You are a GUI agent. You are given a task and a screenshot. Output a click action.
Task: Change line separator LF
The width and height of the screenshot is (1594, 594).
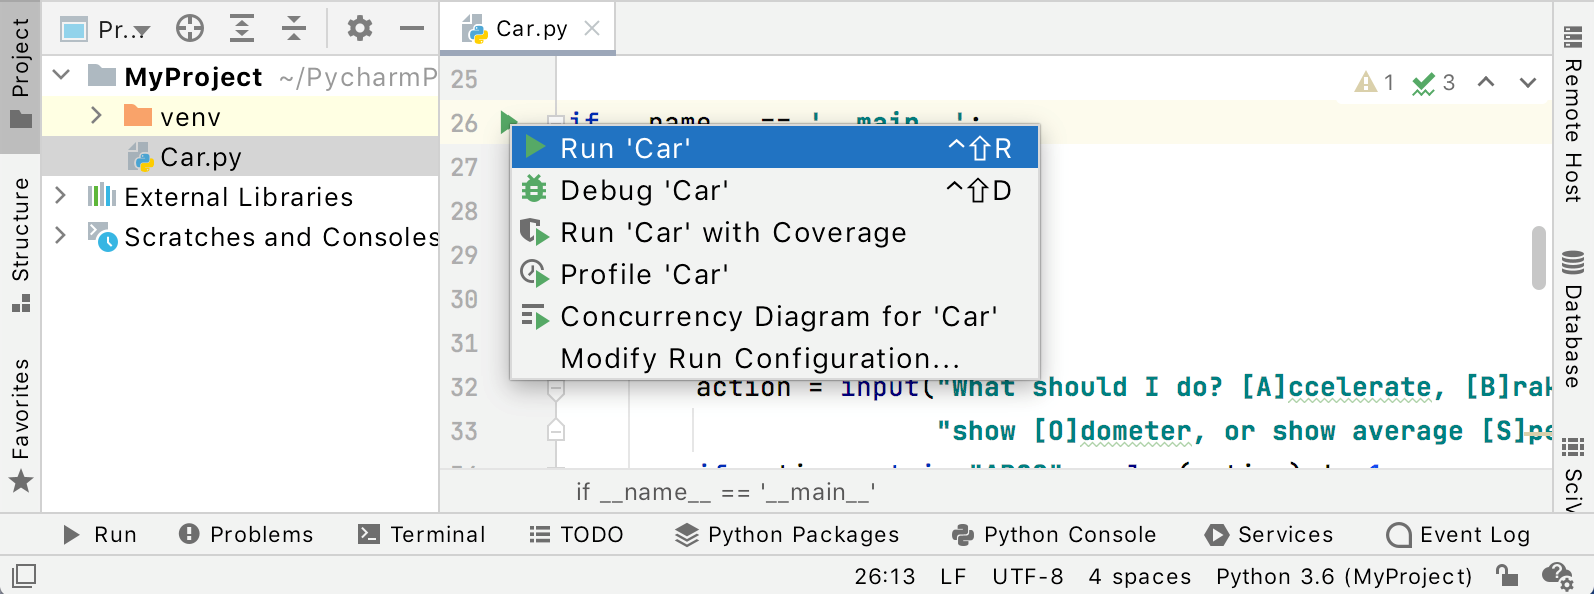pos(953,576)
